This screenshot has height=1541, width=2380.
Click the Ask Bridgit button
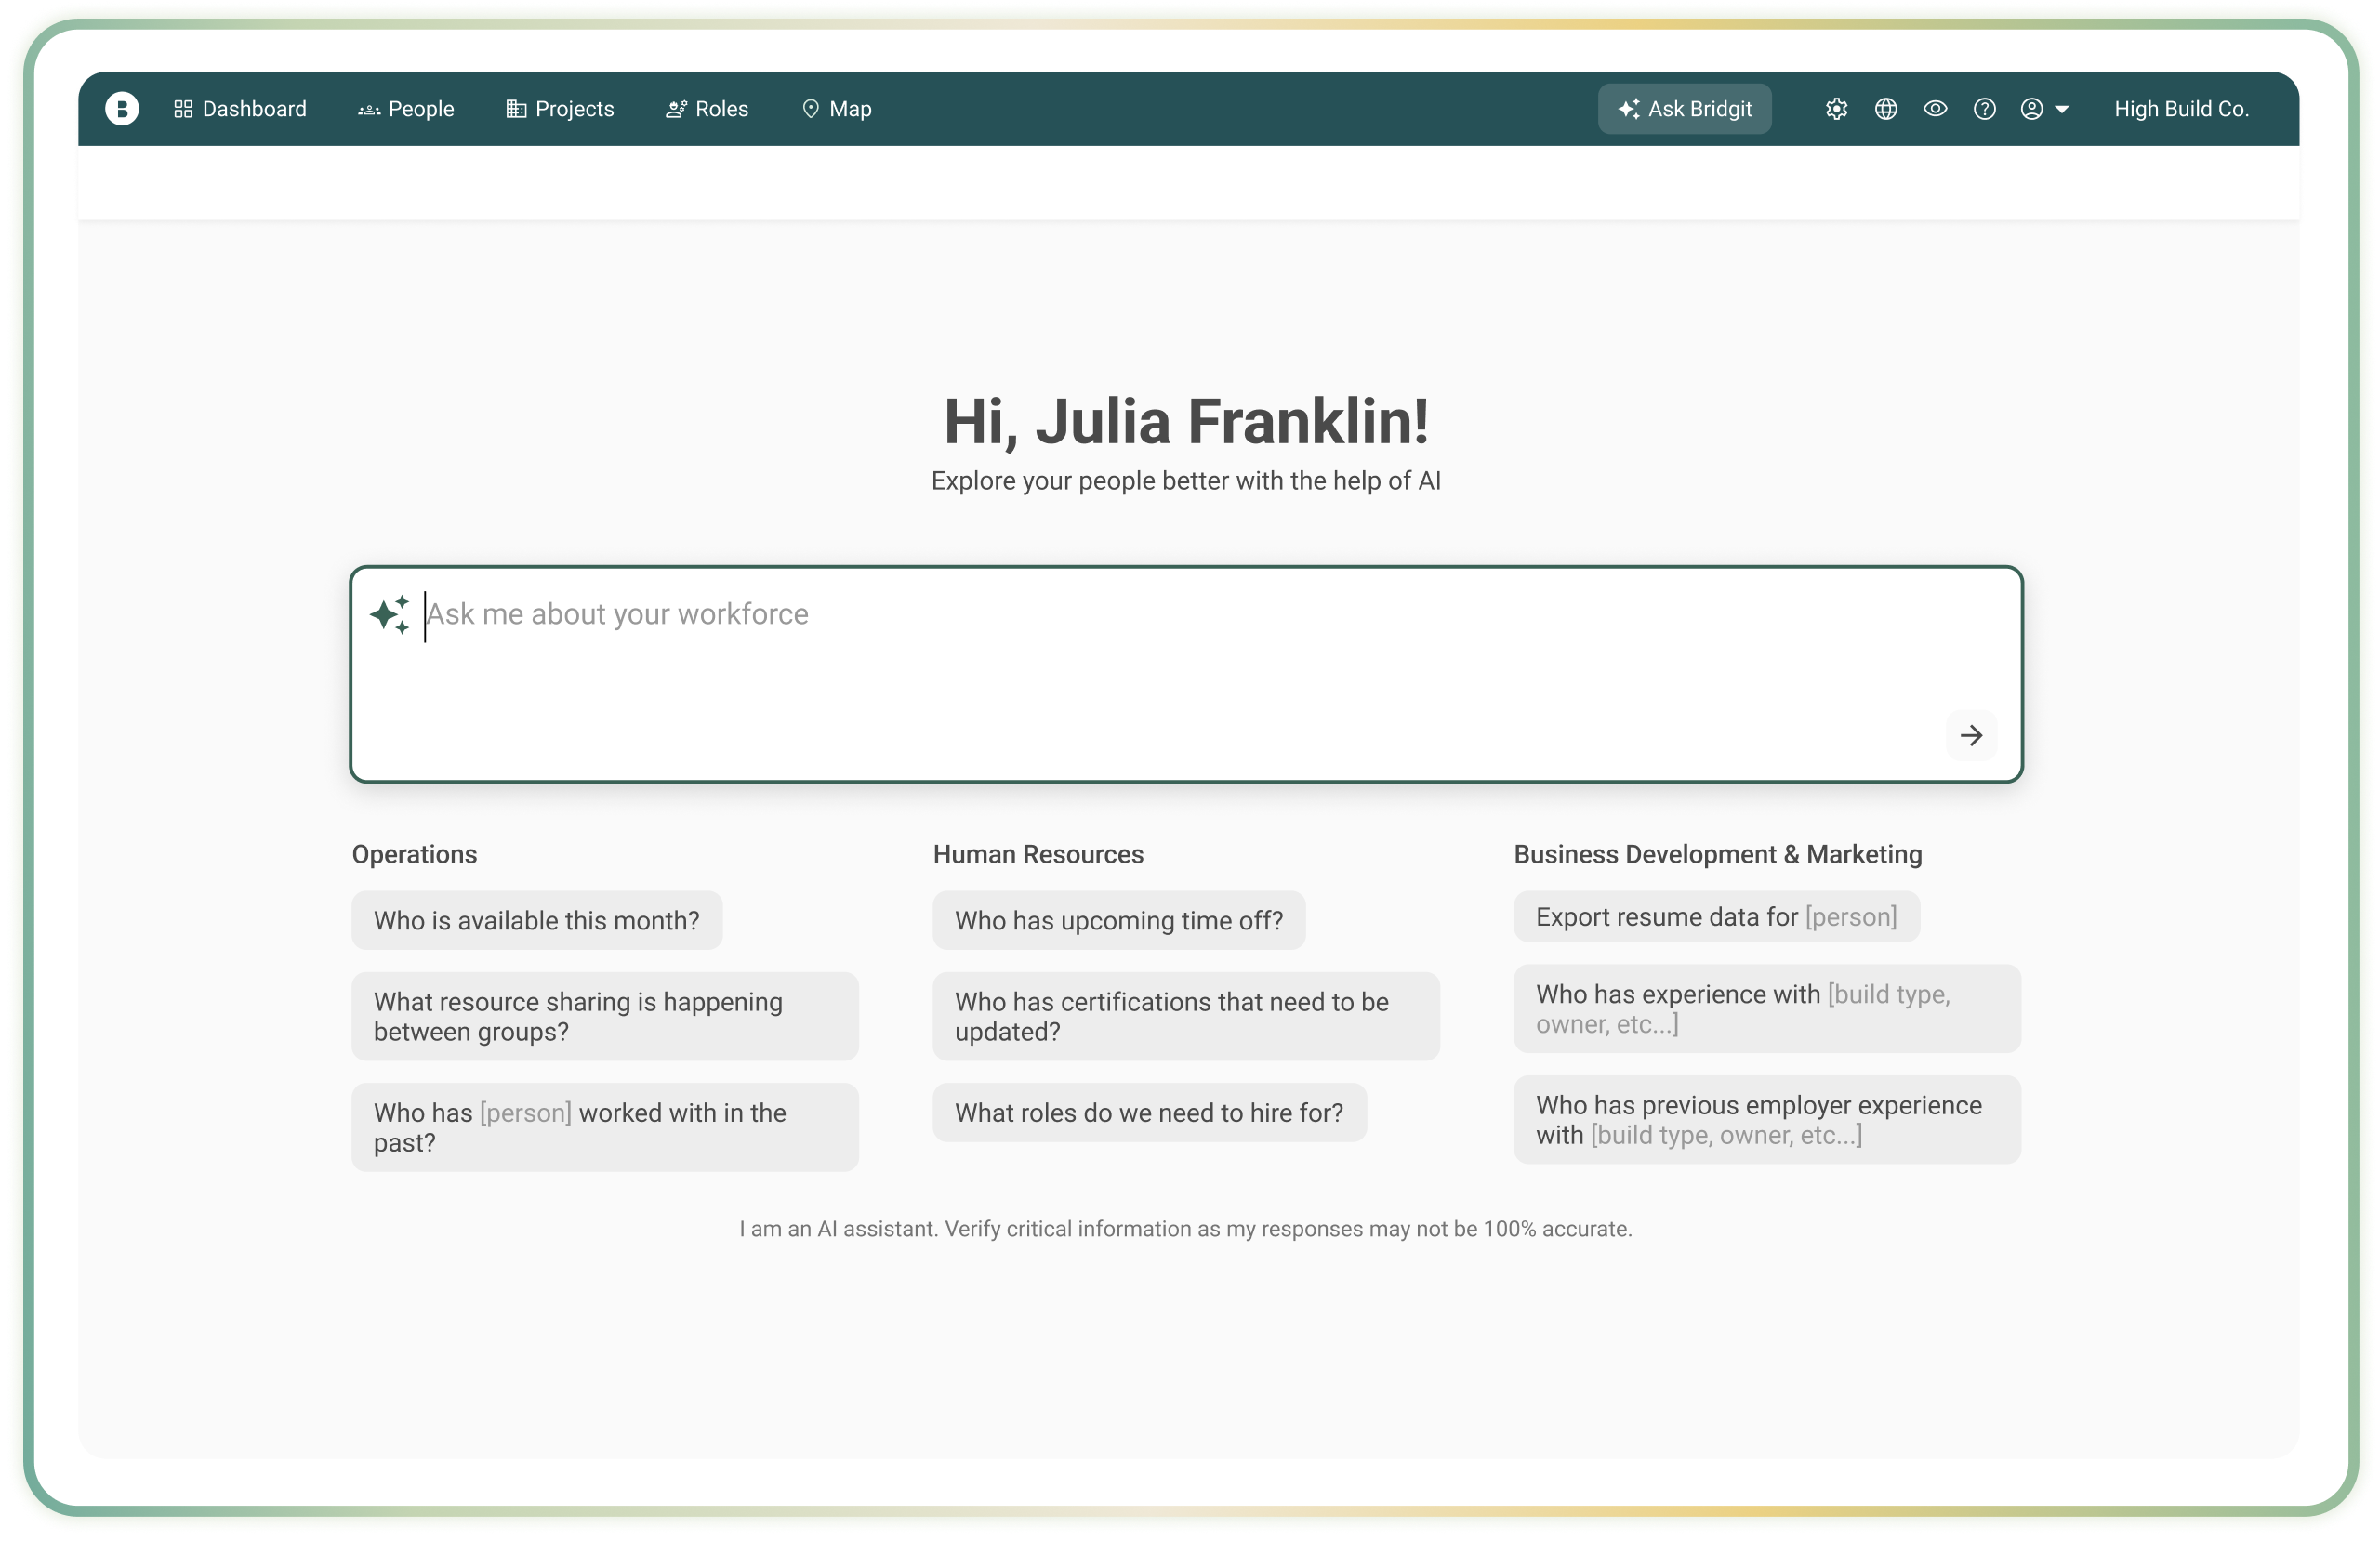(x=1684, y=109)
